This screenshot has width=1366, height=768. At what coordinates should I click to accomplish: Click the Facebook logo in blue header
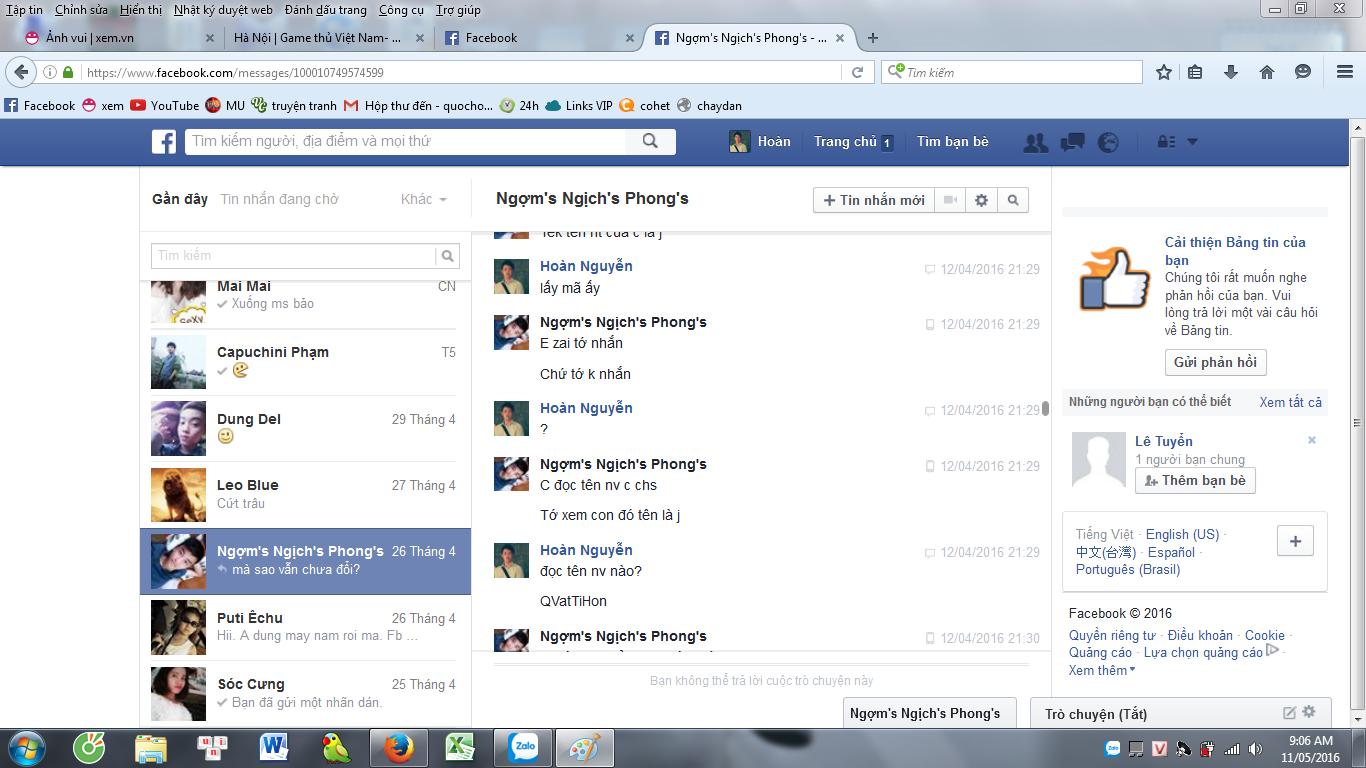[164, 142]
